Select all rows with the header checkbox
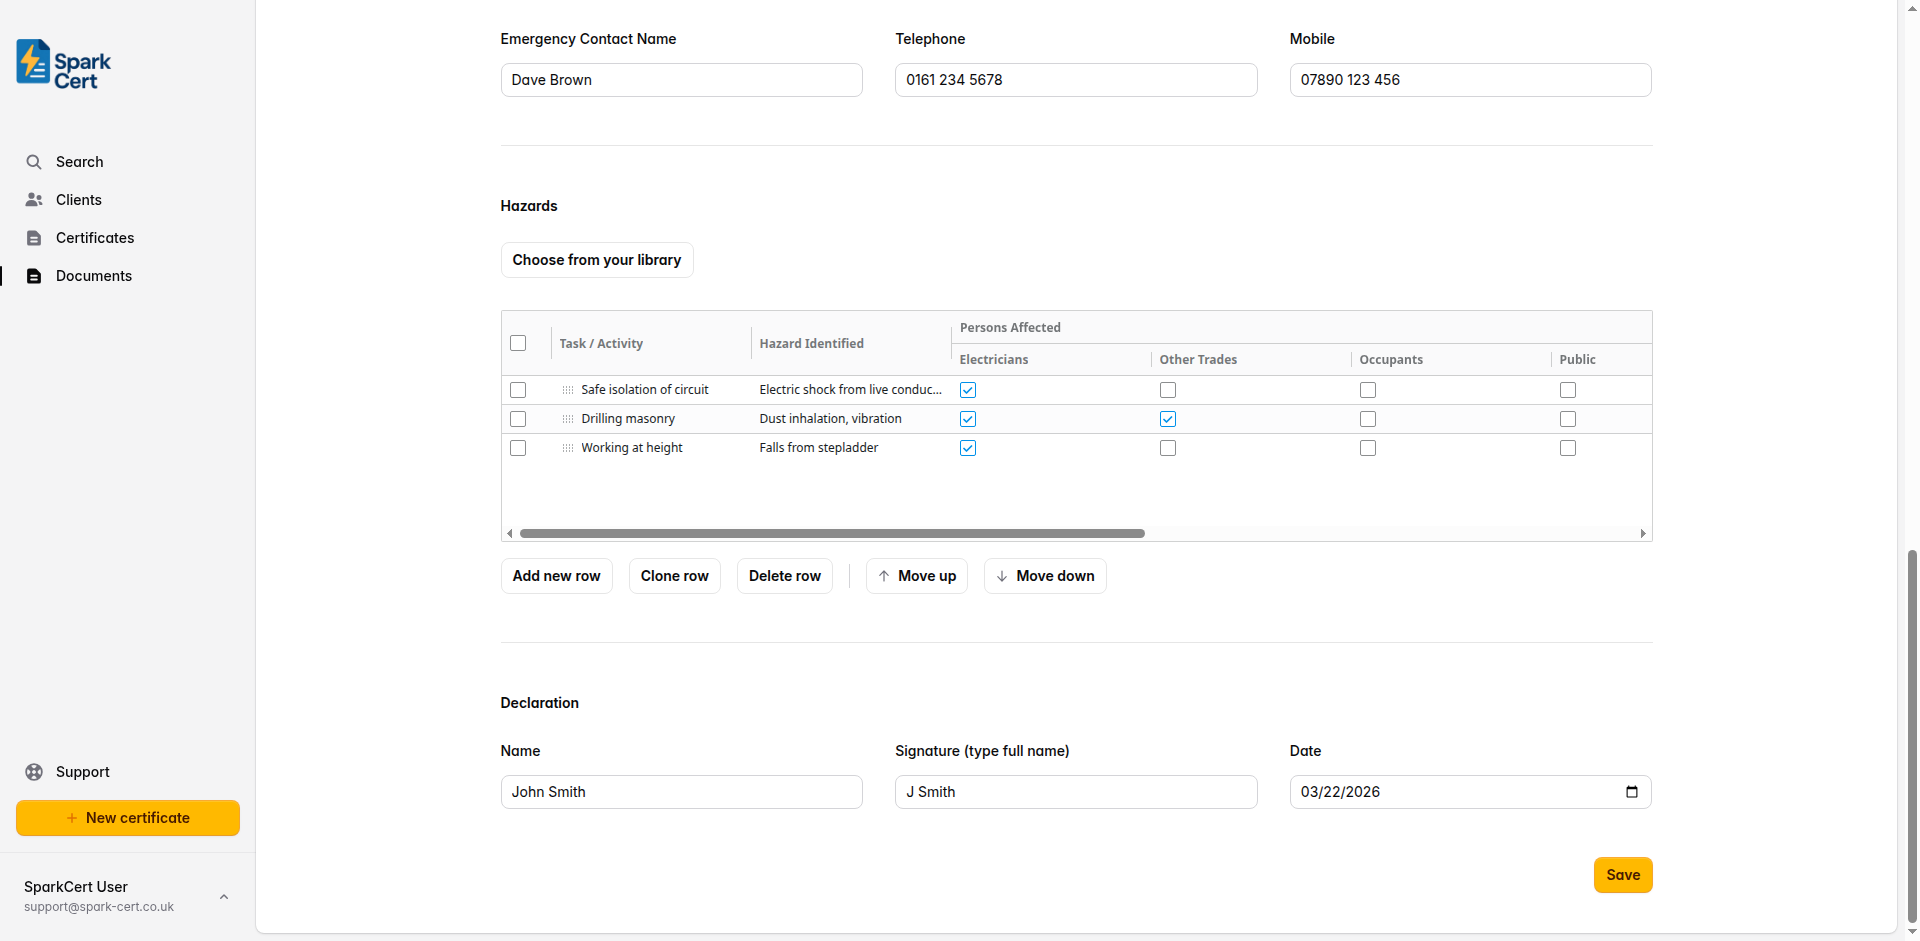This screenshot has width=1920, height=941. tap(518, 342)
